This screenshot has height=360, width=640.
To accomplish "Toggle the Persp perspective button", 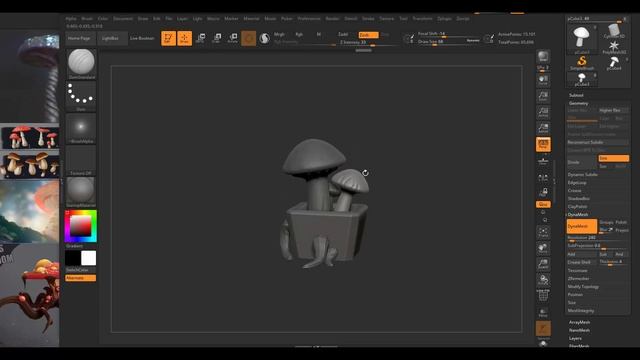I will pyautogui.click(x=543, y=144).
